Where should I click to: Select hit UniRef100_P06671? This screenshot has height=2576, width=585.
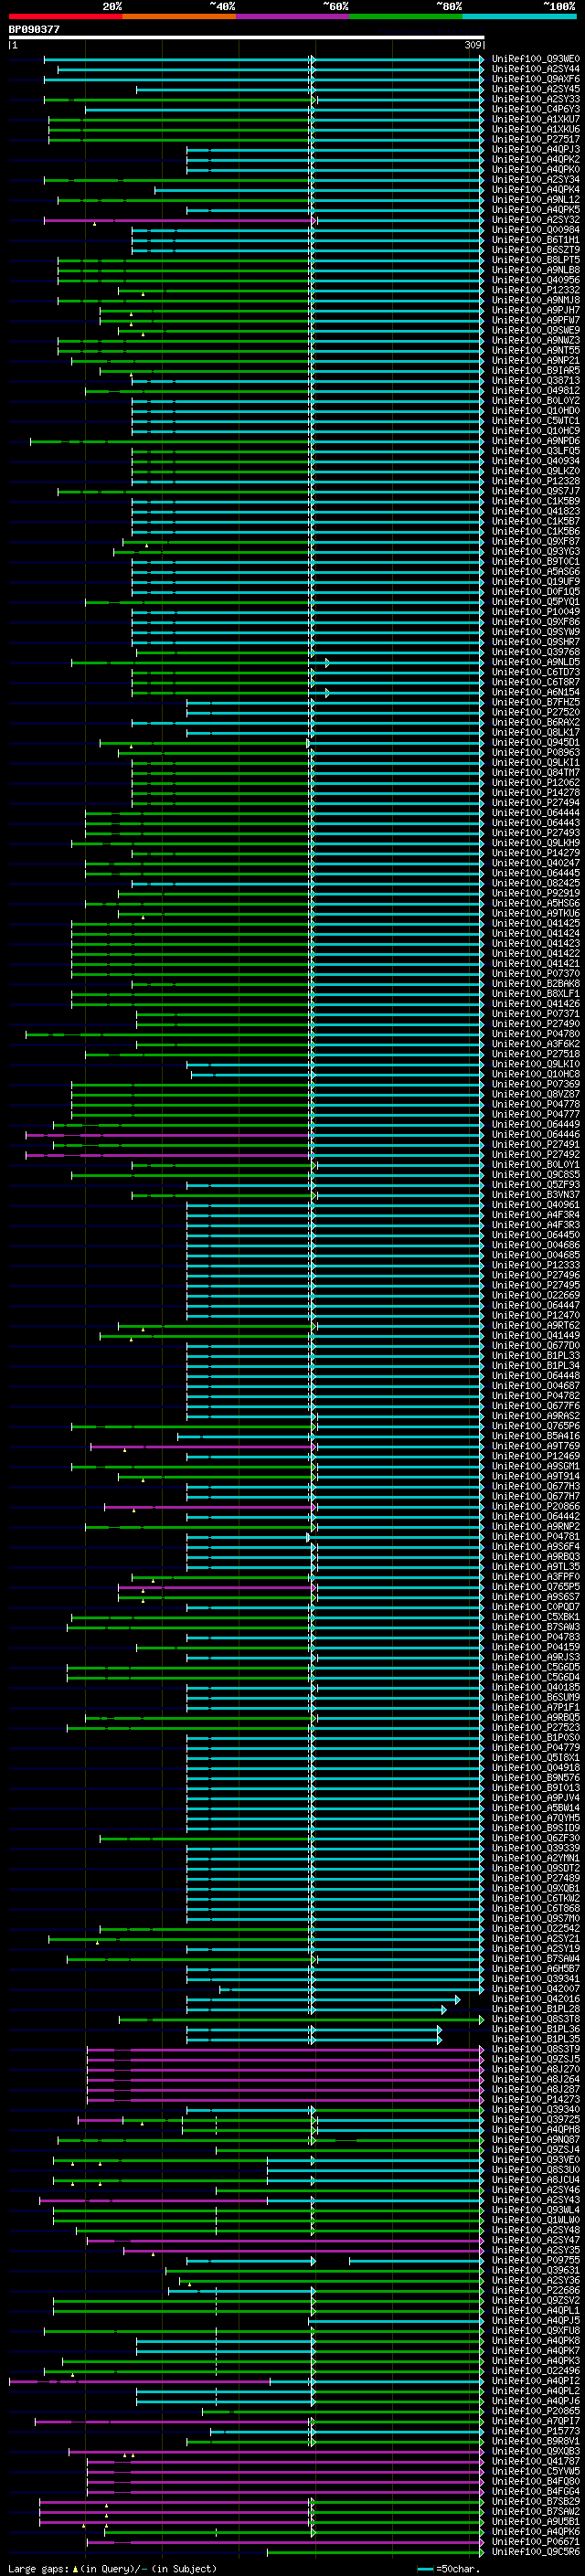click(x=535, y=2541)
